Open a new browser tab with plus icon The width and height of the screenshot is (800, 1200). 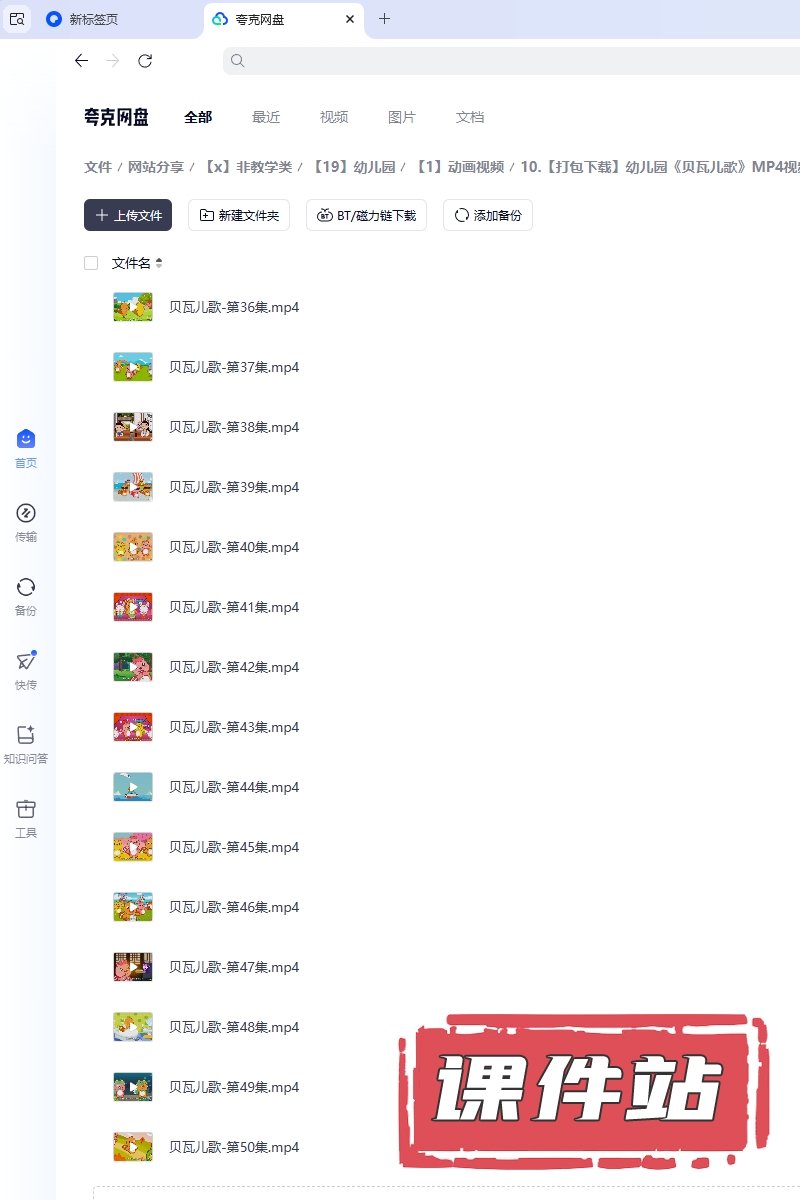pyautogui.click(x=385, y=19)
